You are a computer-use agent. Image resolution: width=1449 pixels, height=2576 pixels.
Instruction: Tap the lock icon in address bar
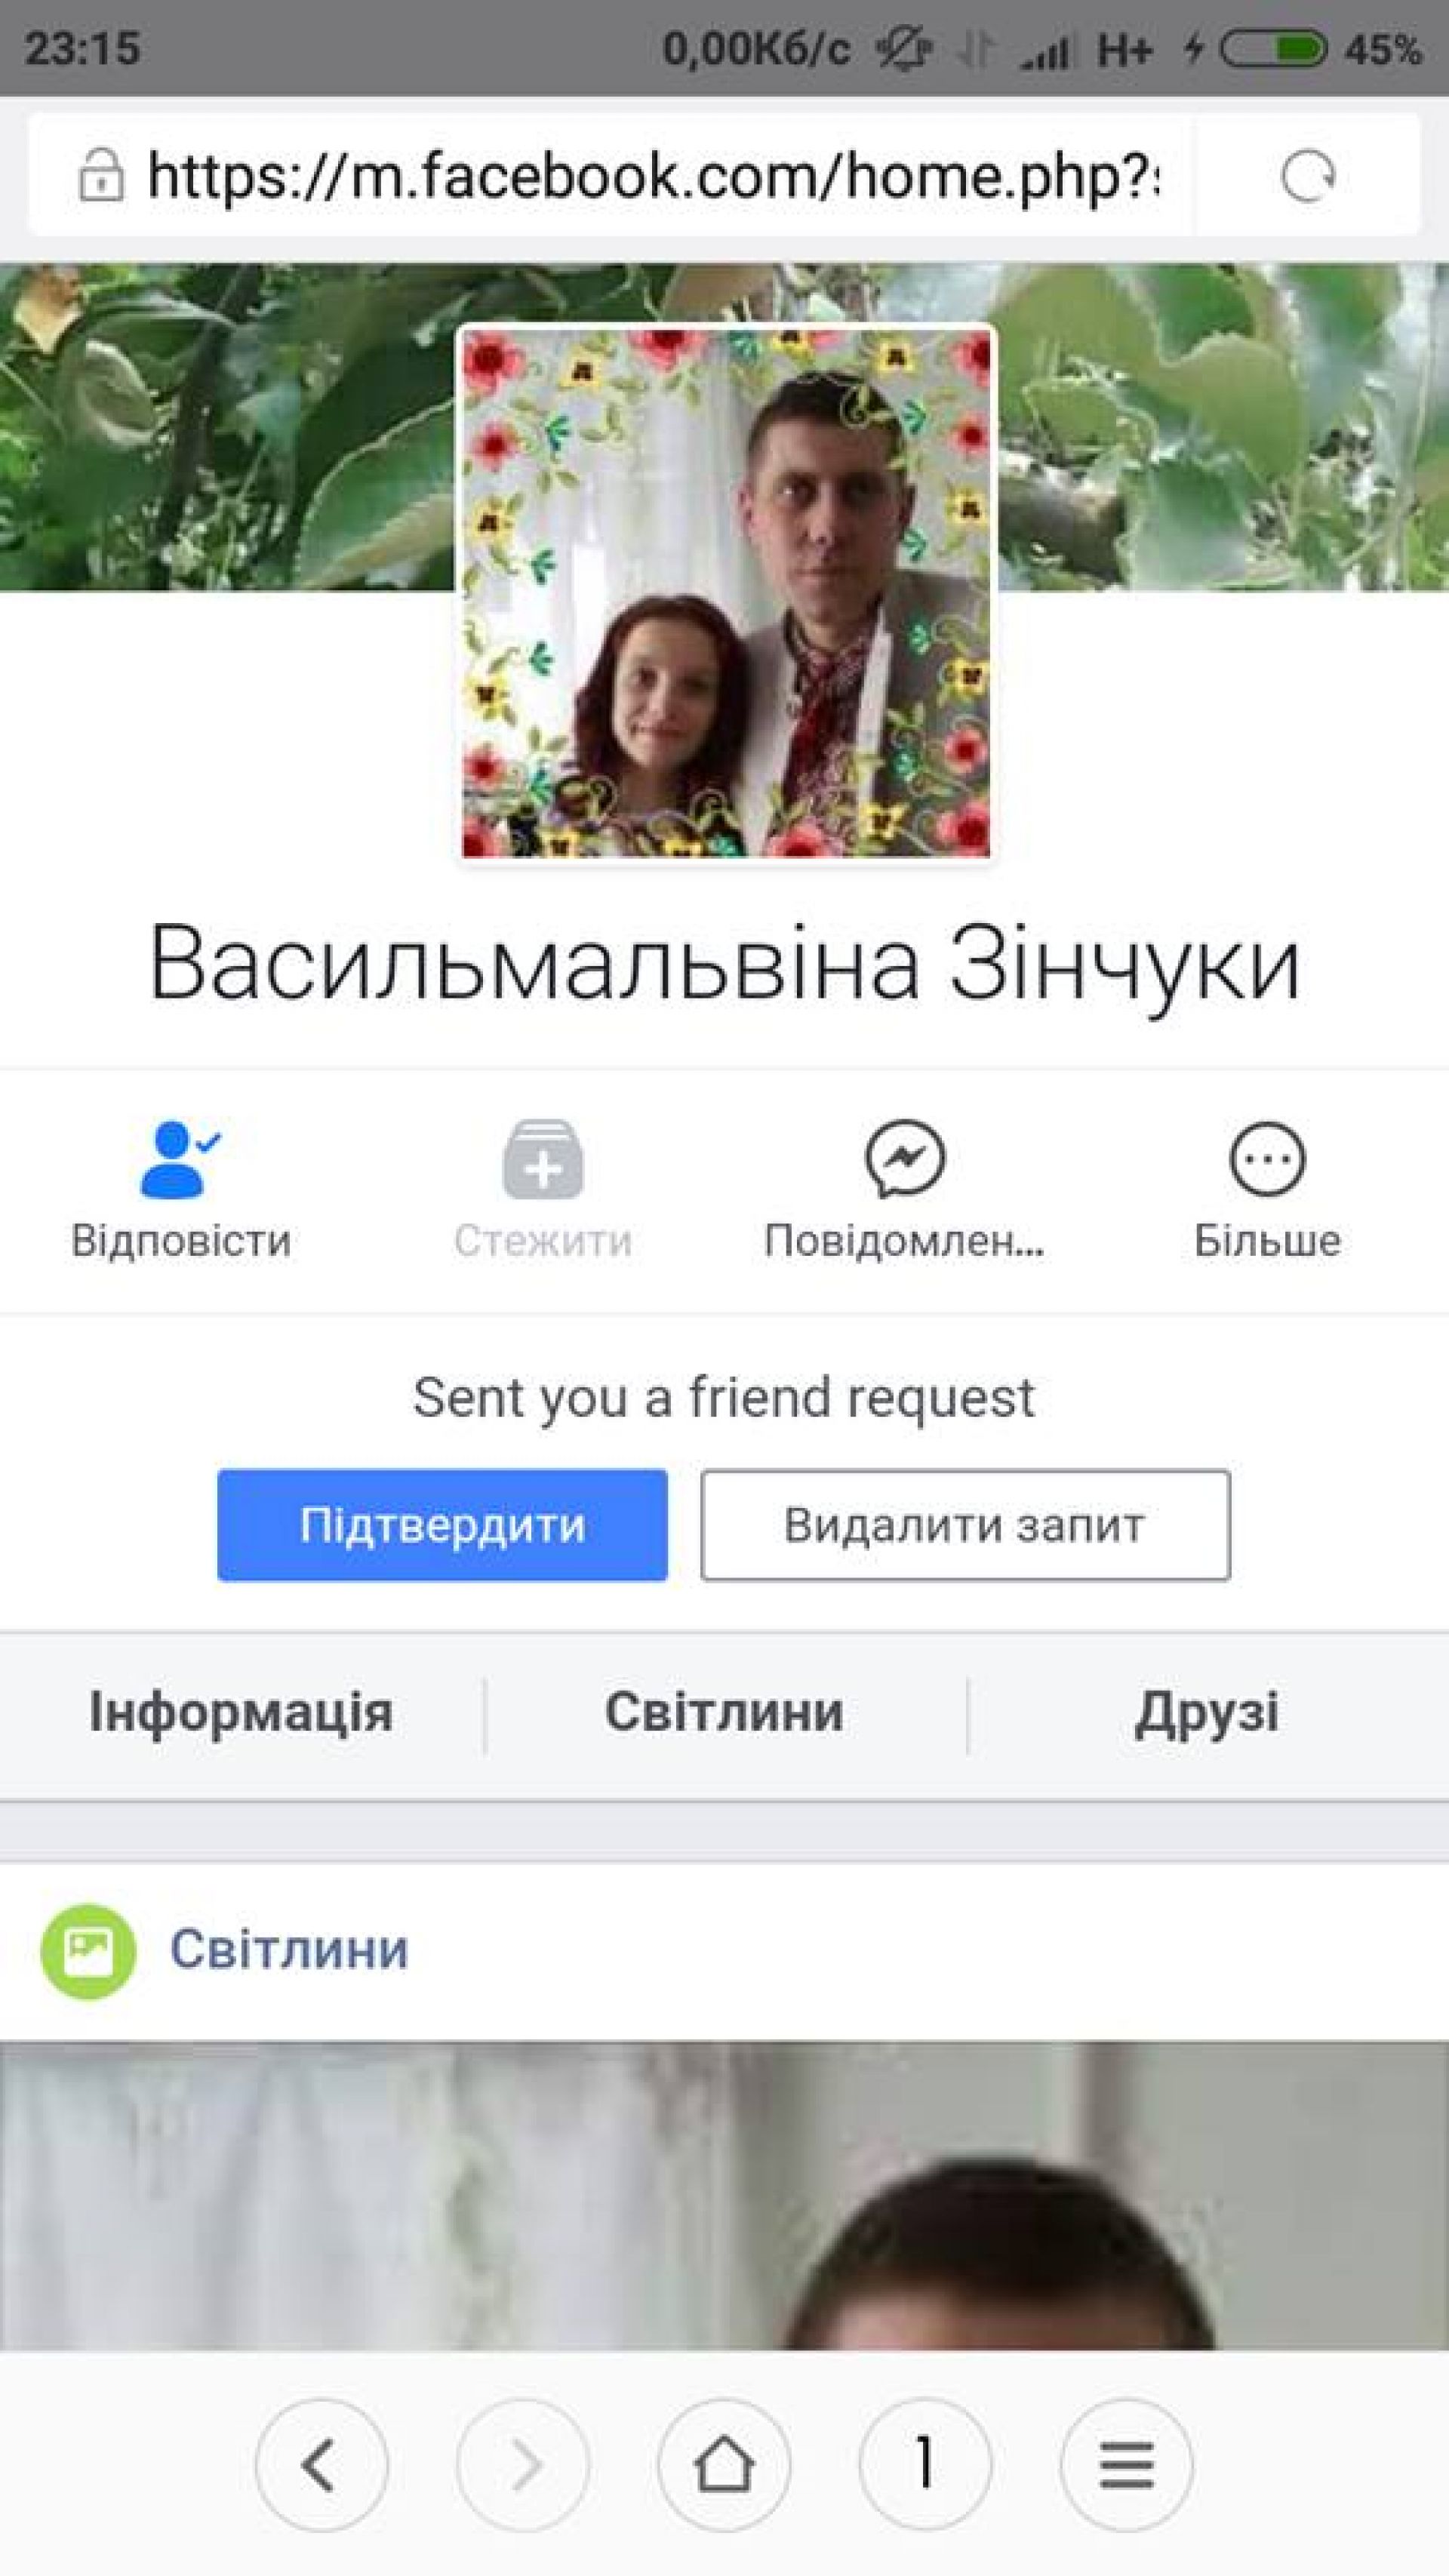point(100,176)
